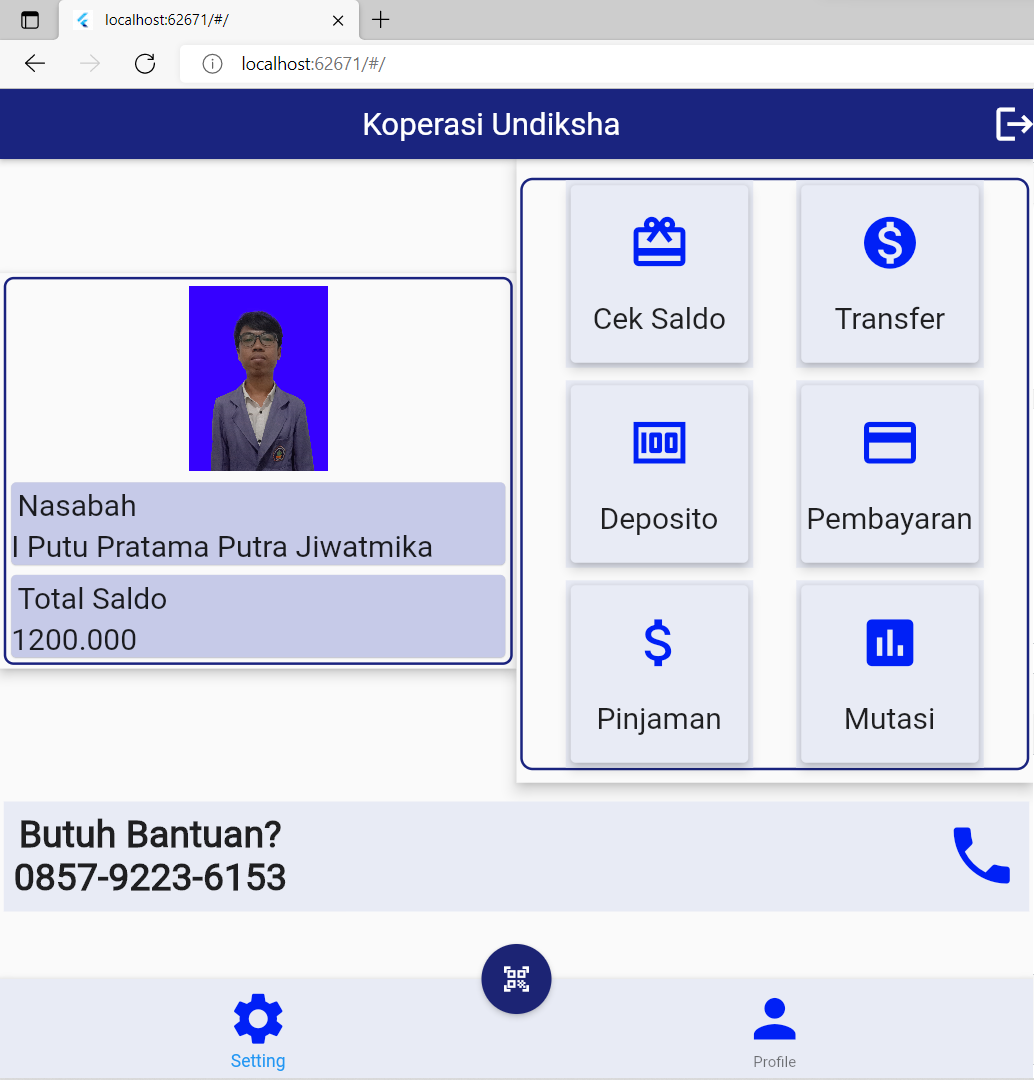The width and height of the screenshot is (1034, 1080).
Task: Switch to the Profile tab
Action: point(774,1035)
